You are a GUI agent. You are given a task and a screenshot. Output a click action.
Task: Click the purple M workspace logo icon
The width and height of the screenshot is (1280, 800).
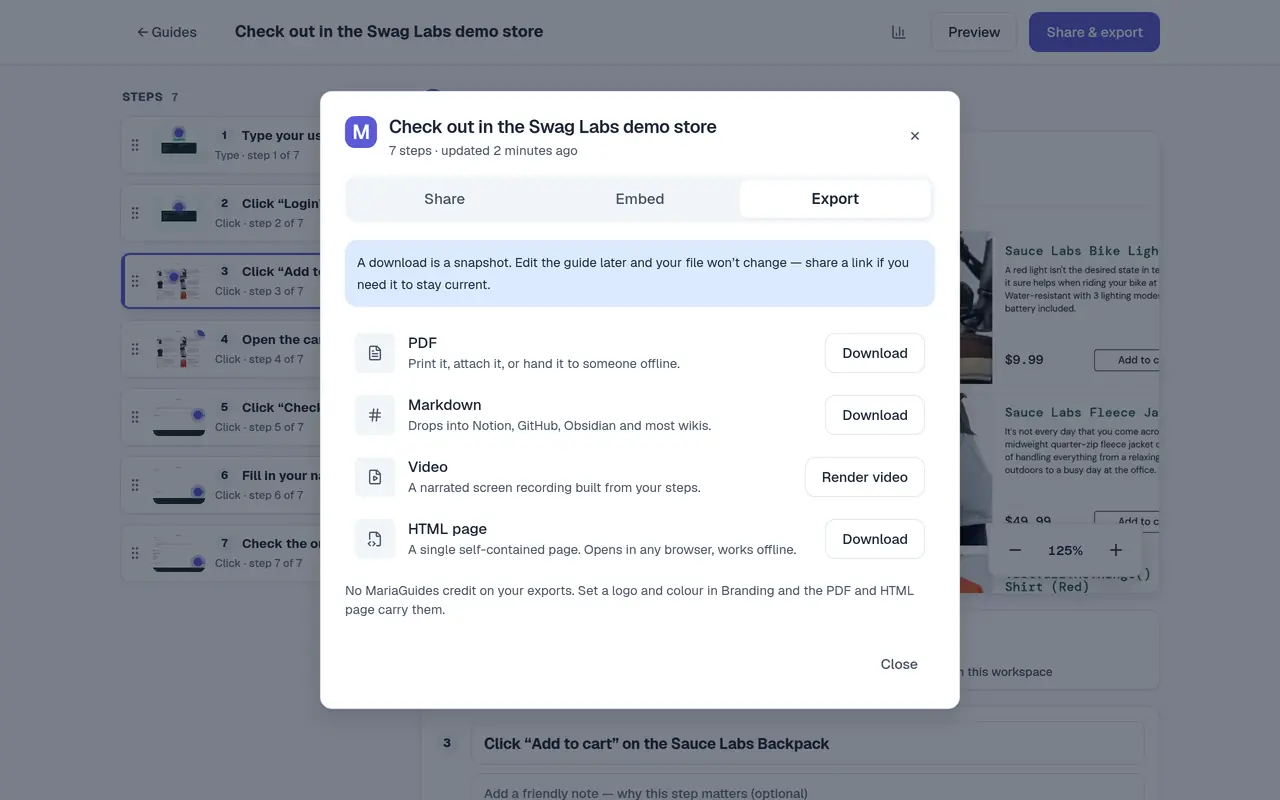coord(361,132)
